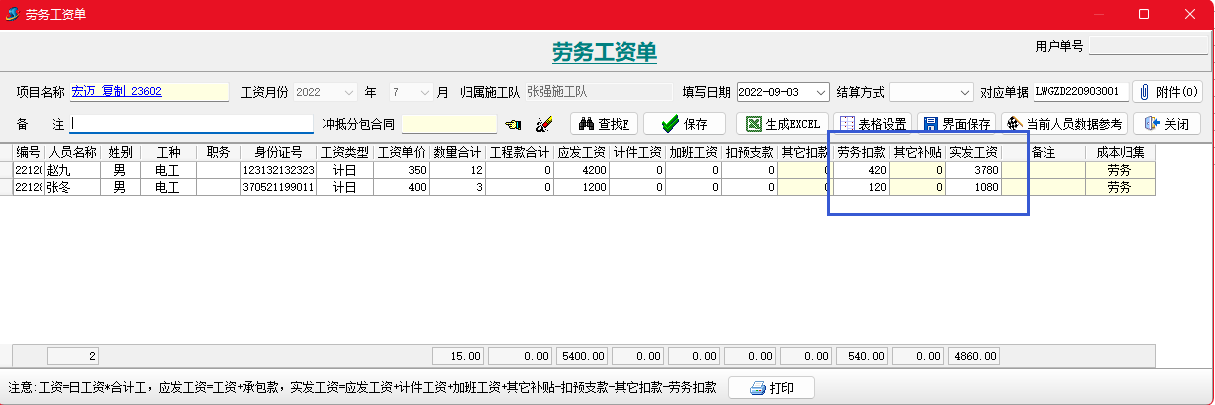Export table using 生成EXCEL button
The height and width of the screenshot is (405, 1215).
(x=781, y=124)
